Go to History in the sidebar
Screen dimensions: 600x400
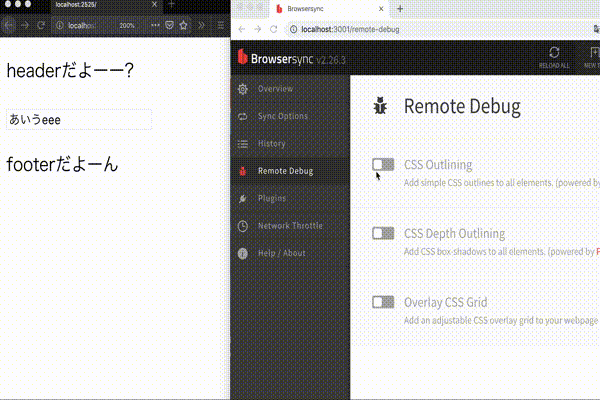290,144
